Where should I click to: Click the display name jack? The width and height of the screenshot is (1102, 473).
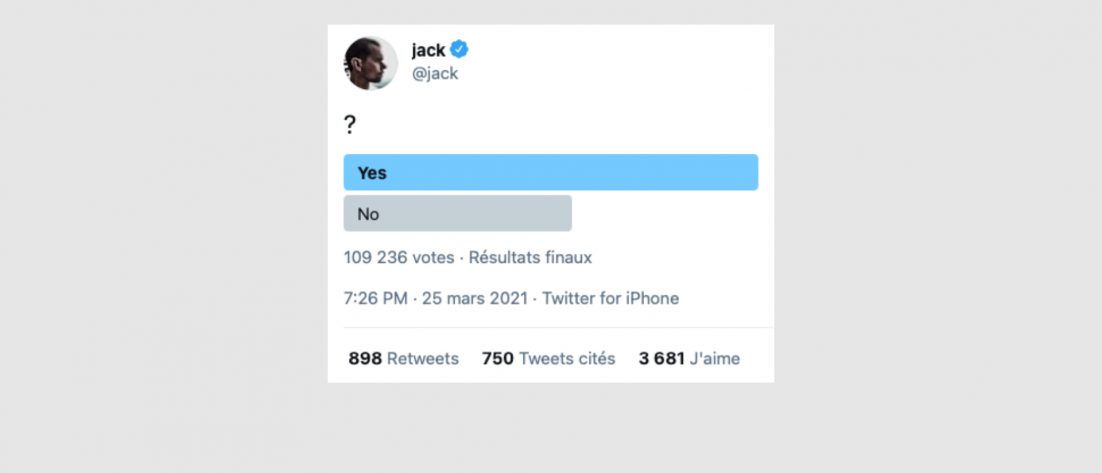tap(428, 50)
